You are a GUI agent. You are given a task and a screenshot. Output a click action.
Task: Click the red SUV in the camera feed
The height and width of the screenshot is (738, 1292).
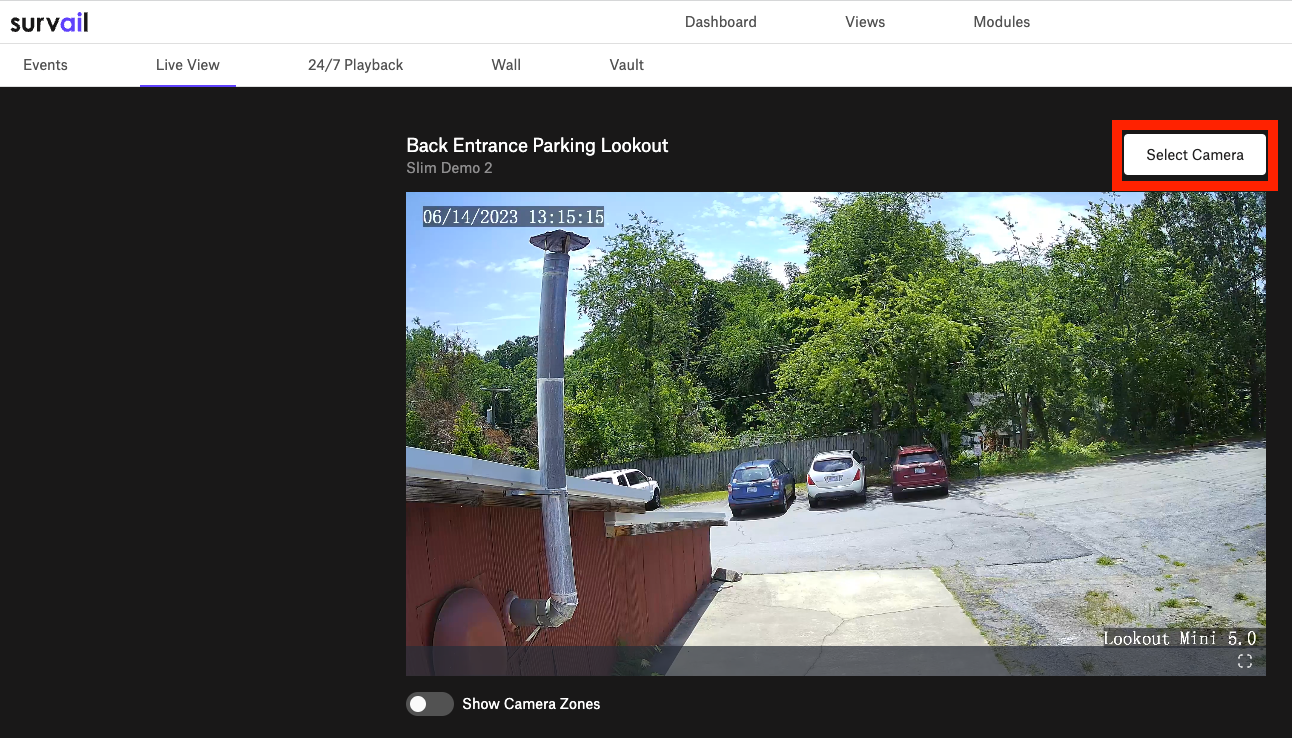[x=918, y=470]
